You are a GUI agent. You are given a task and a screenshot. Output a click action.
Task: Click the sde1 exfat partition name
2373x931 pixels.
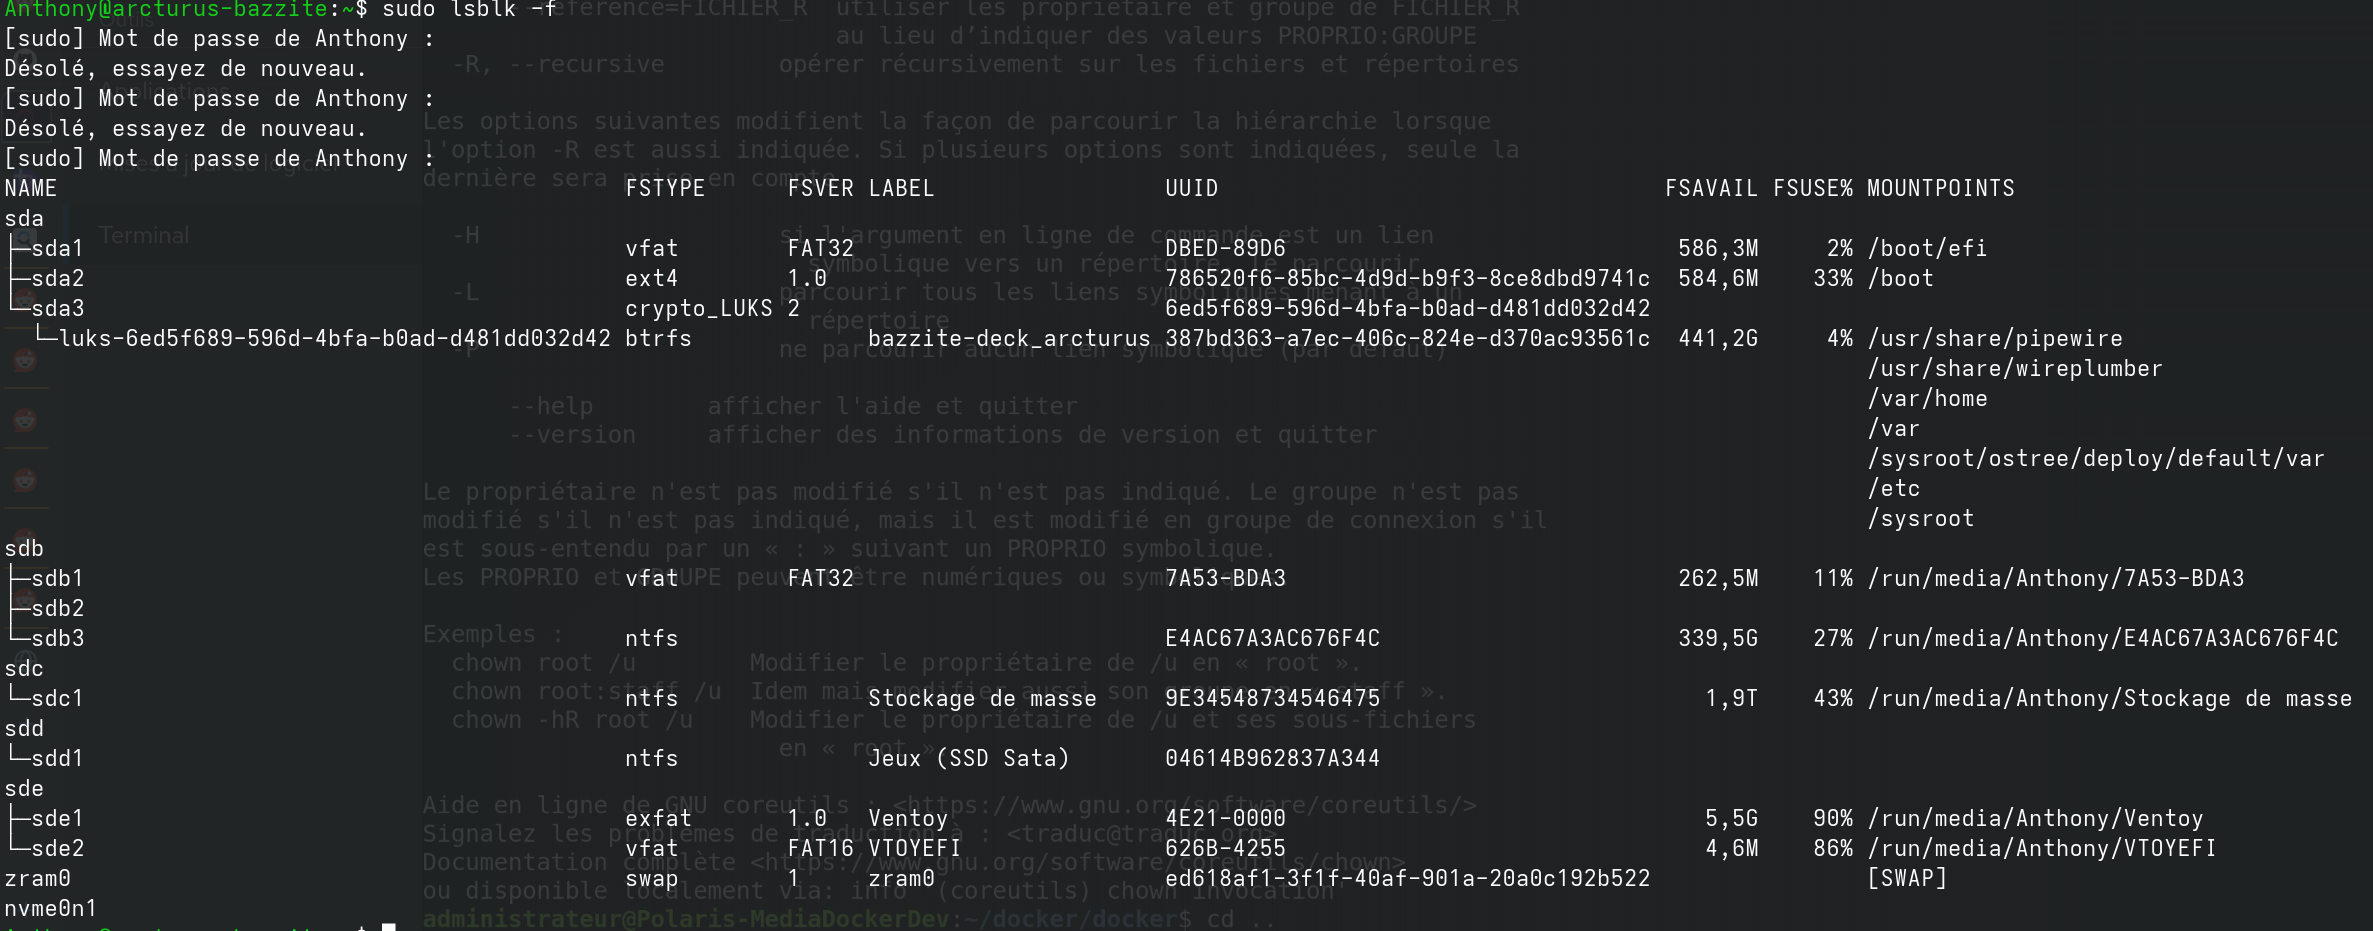coord(57,818)
